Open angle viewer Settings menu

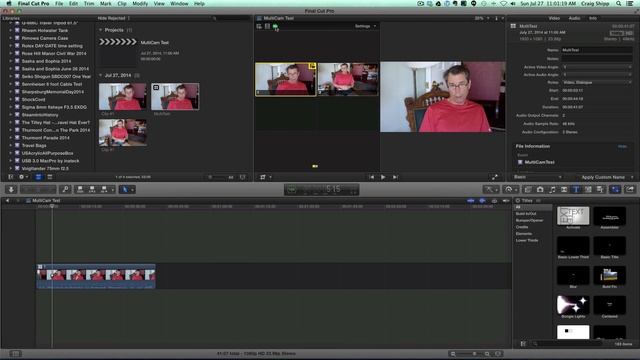[365, 26]
